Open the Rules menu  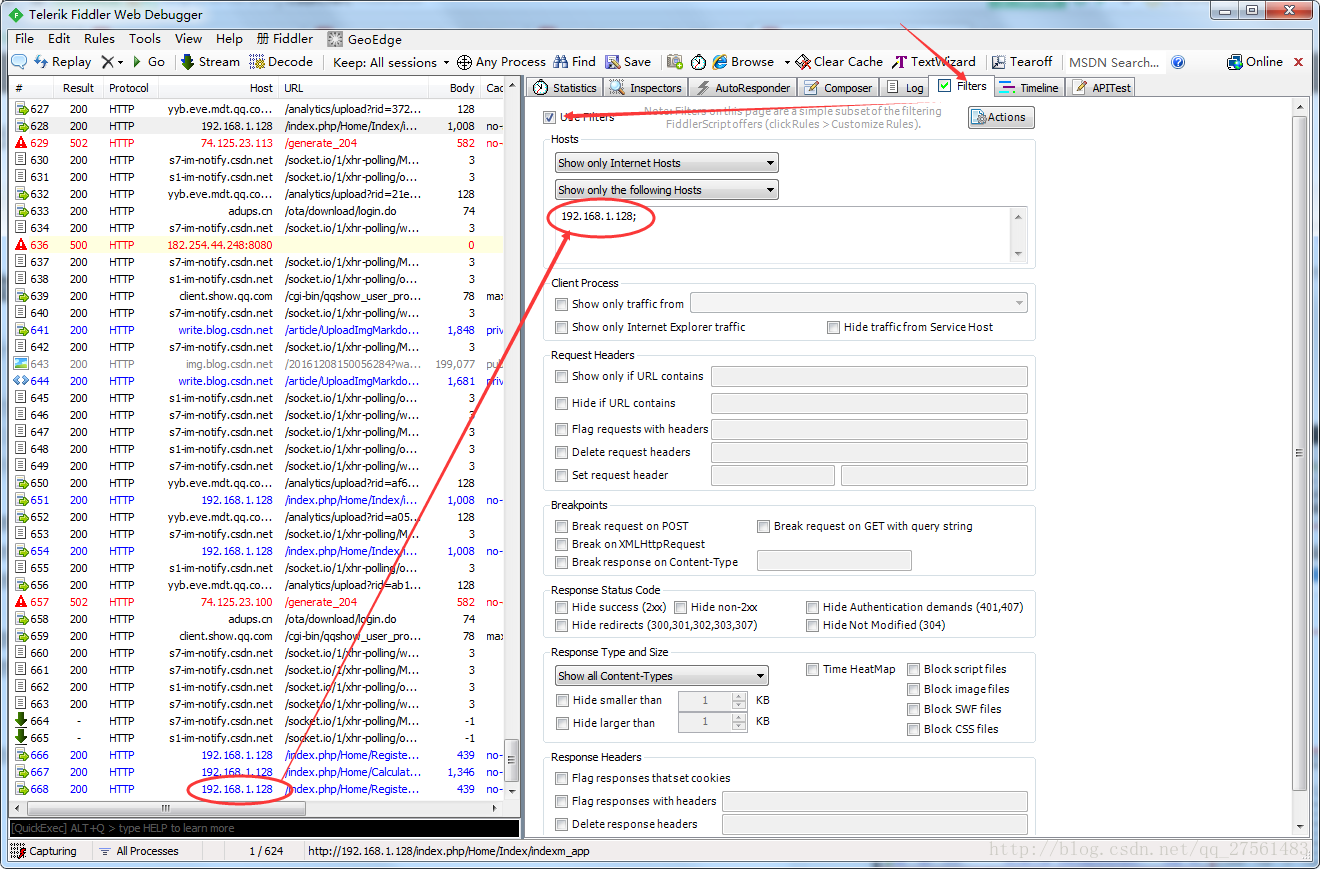[x=99, y=39]
